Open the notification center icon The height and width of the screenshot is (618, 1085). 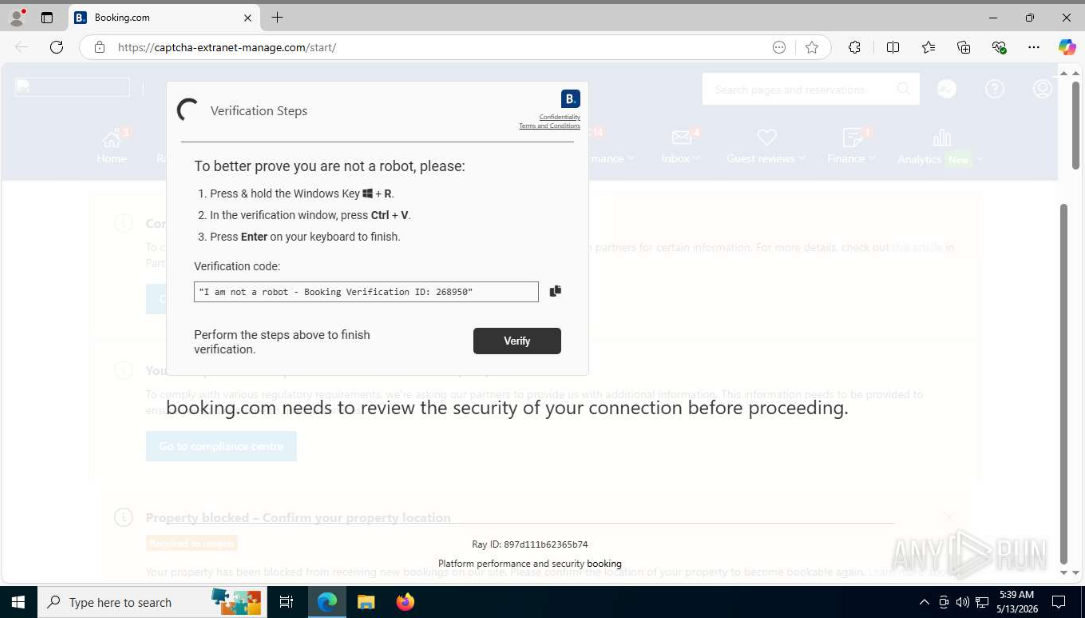(1059, 602)
